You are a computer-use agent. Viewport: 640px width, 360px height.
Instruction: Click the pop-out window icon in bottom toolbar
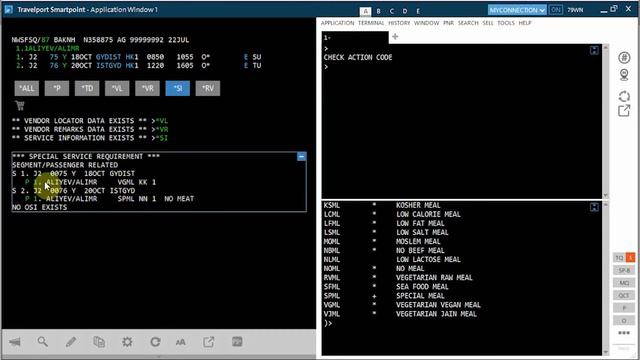209,342
